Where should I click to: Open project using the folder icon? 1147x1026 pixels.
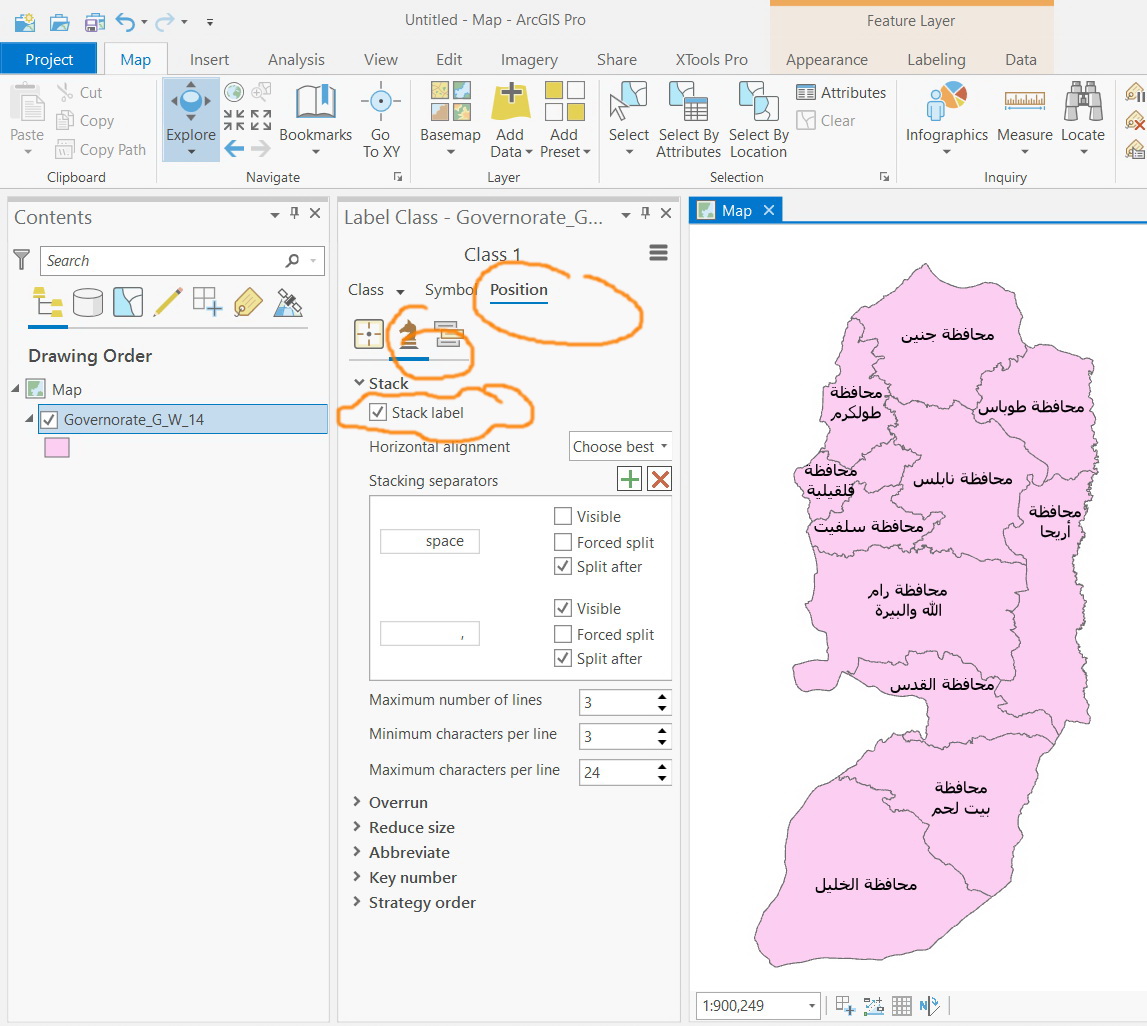[x=59, y=22]
